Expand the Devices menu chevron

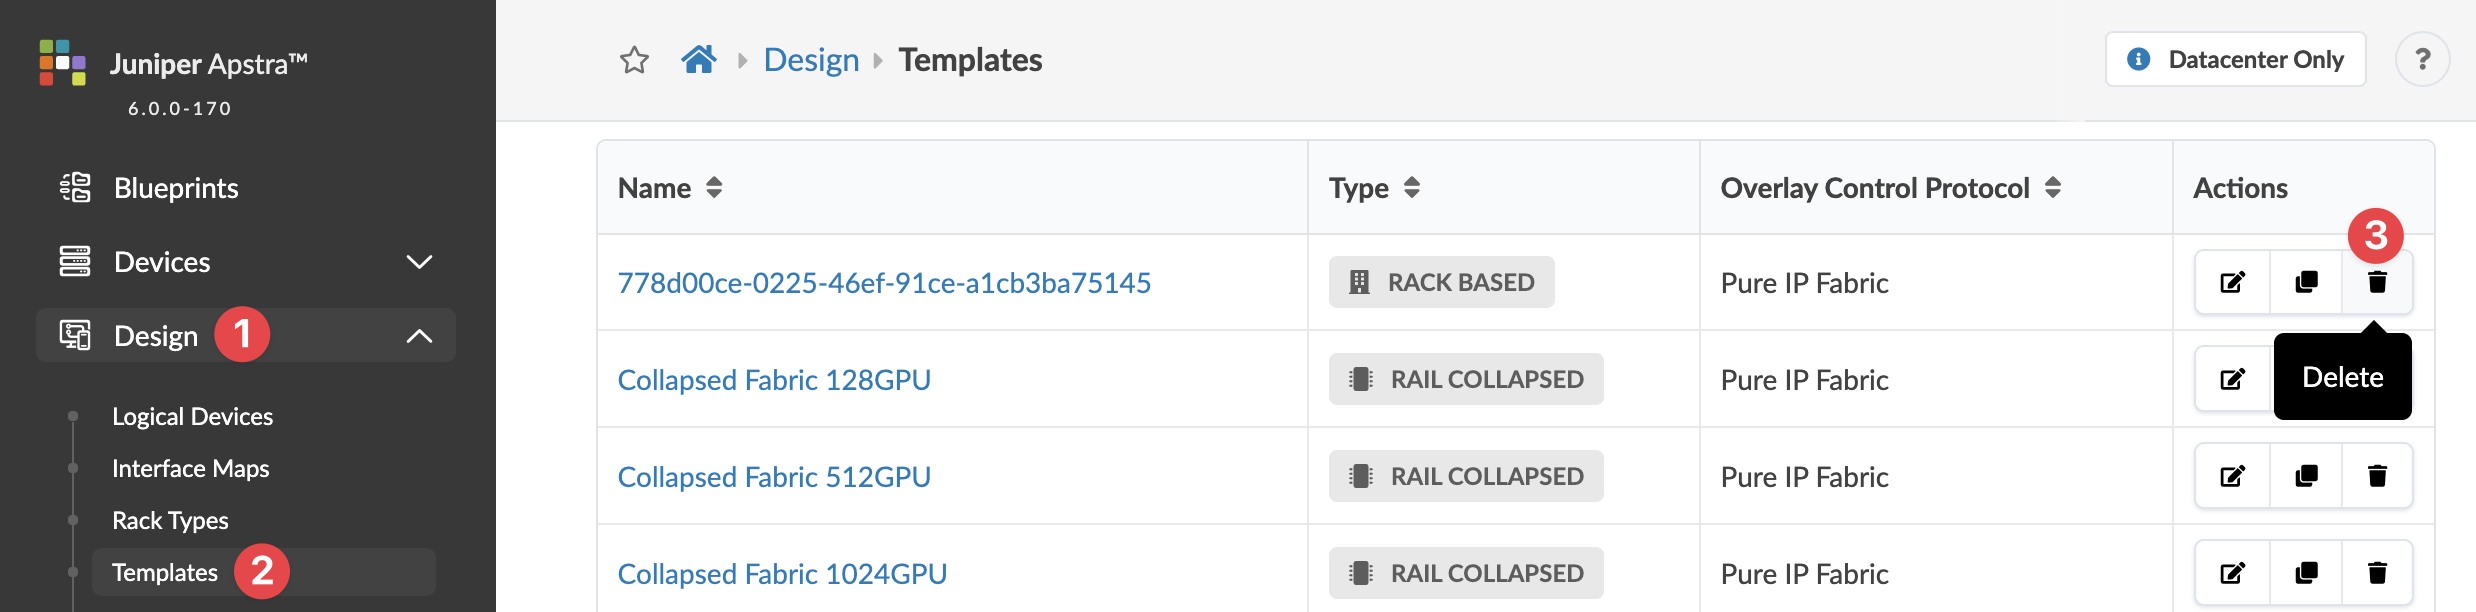coord(419,262)
